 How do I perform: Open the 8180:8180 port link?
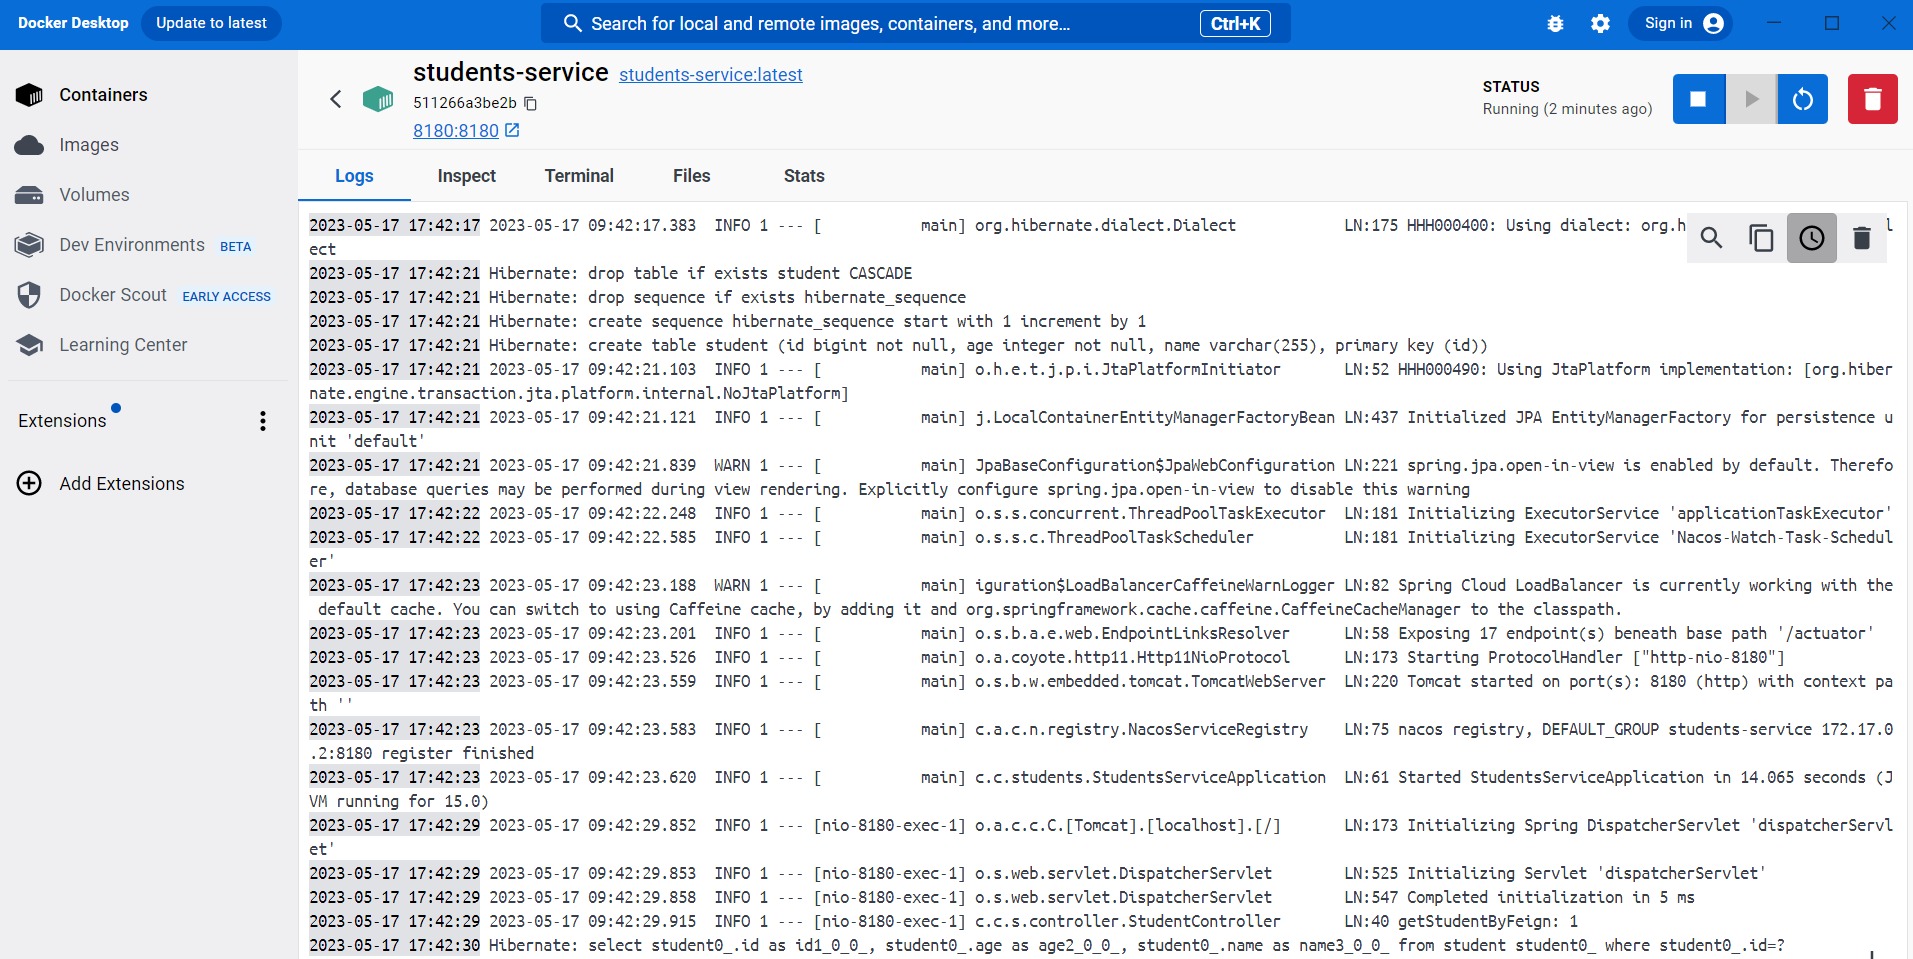coord(455,130)
